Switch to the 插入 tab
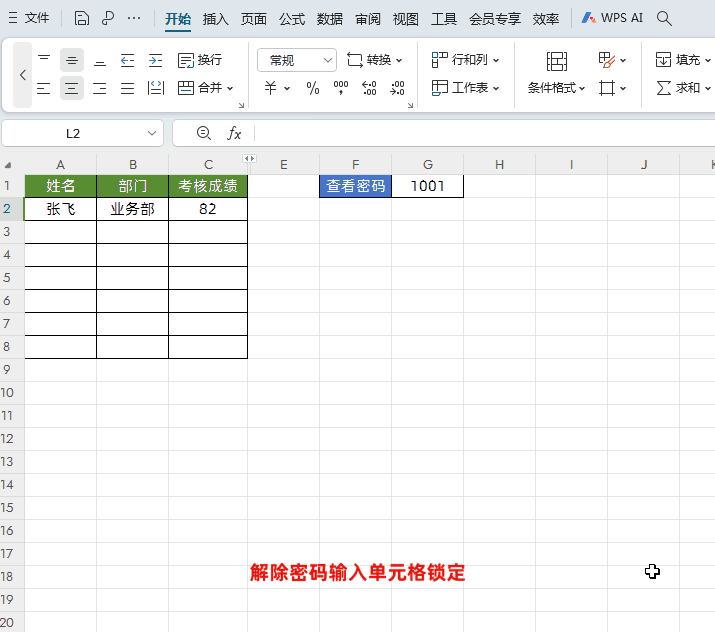715x632 pixels. coord(215,18)
